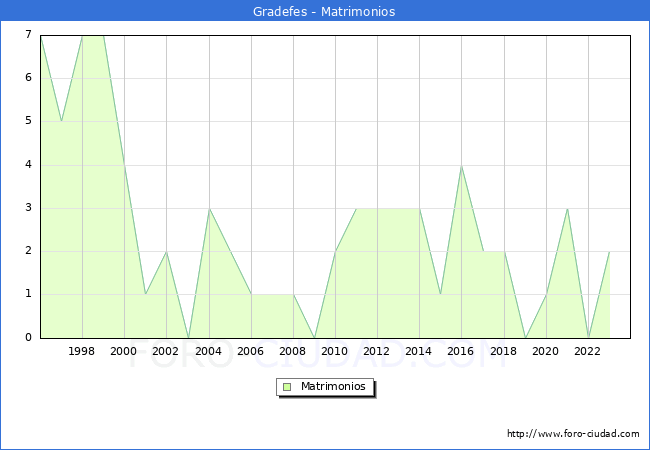Screen dimensions: 650x450
Task: Click the x-axis label 2010
Action: coord(335,351)
